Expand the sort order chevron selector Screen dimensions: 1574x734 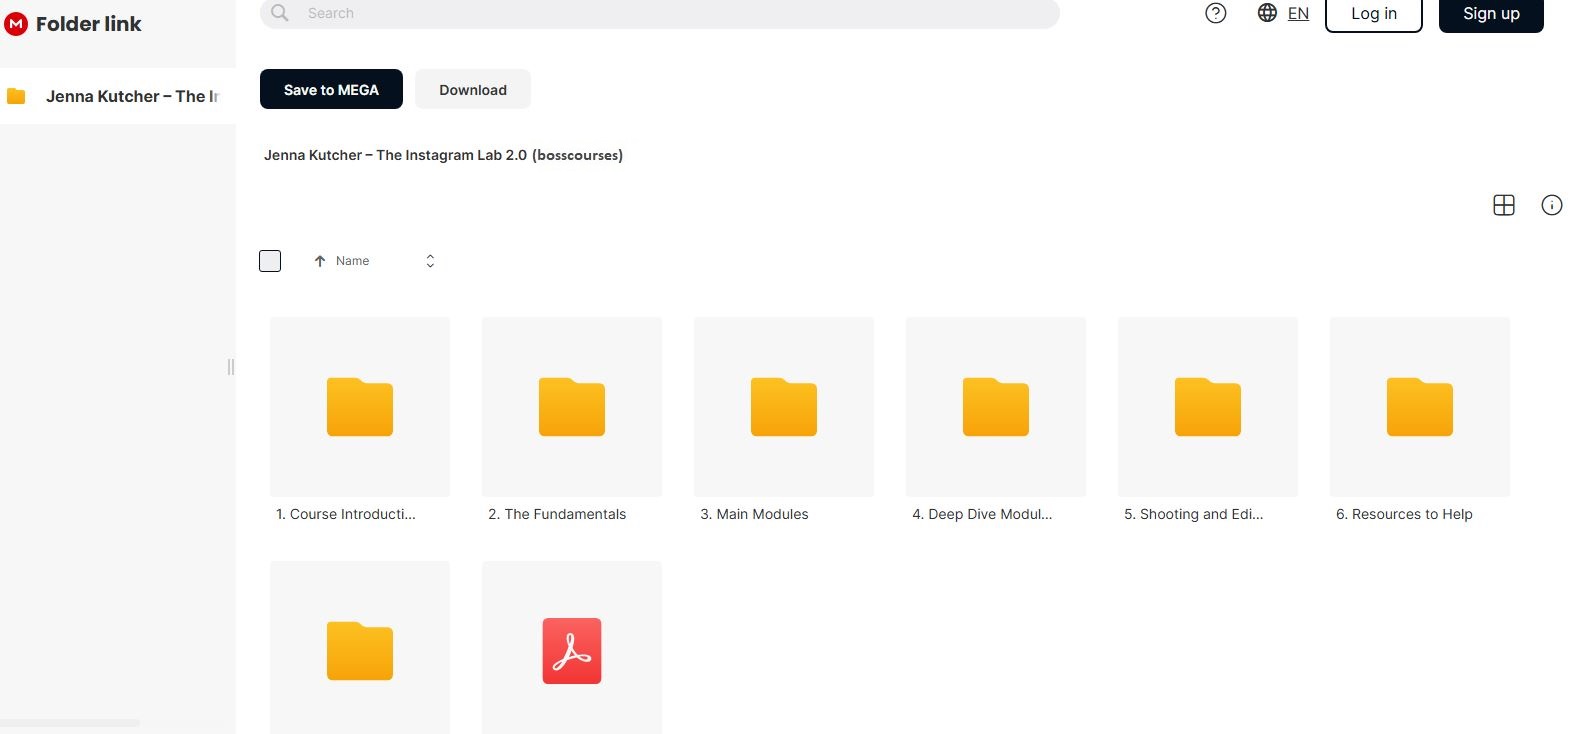tap(430, 261)
